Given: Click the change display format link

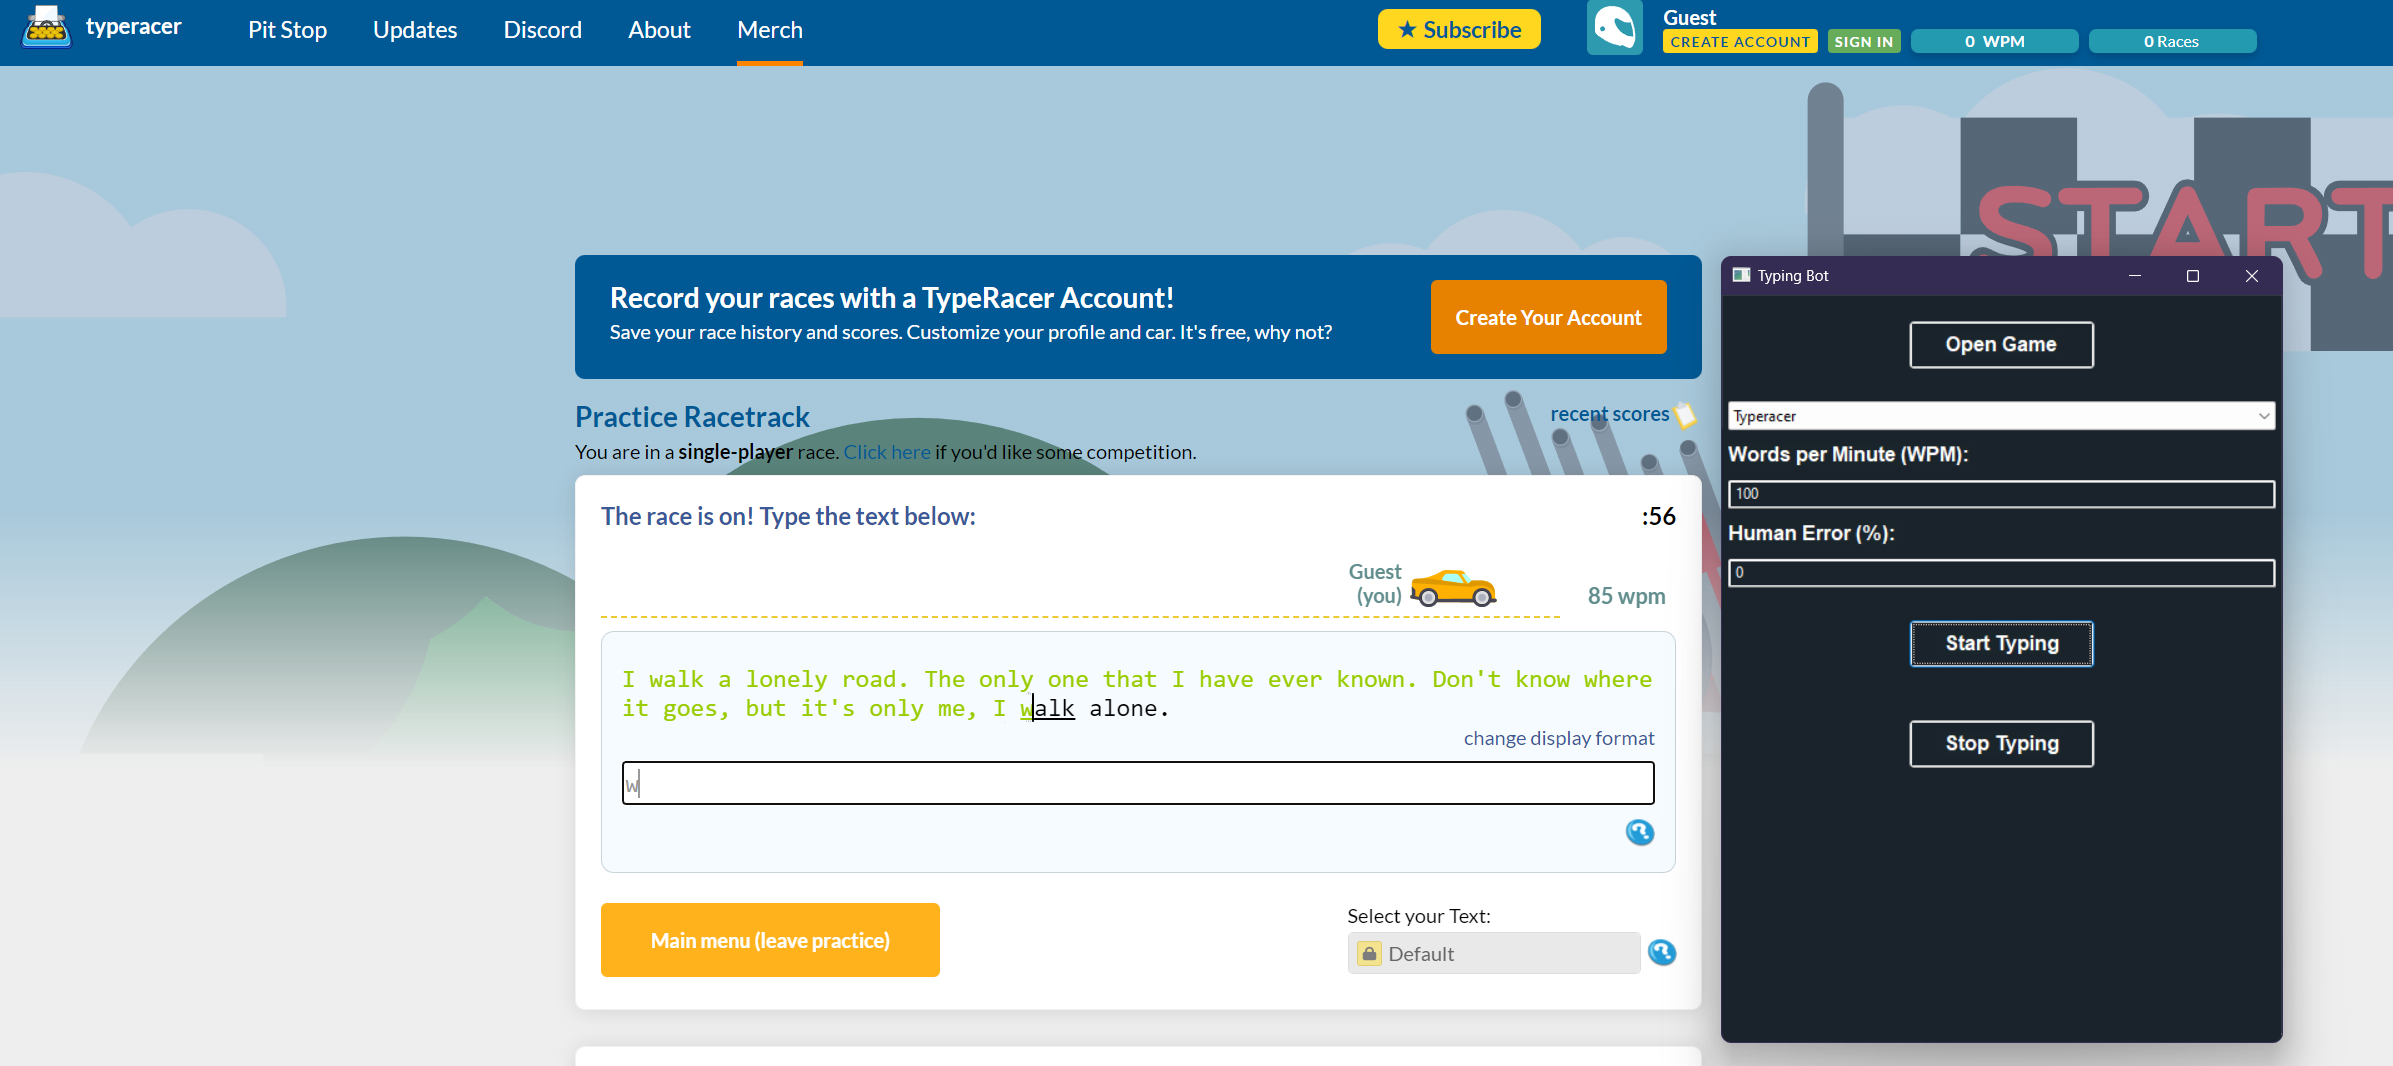Looking at the screenshot, I should click(x=1559, y=738).
